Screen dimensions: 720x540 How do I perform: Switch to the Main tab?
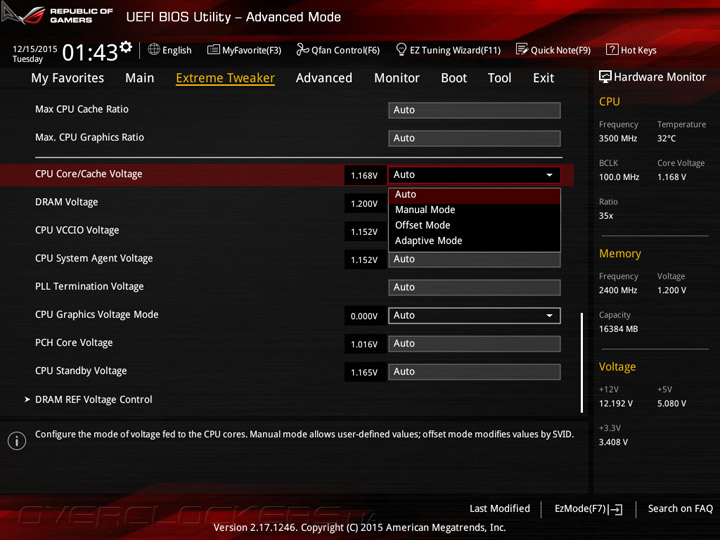point(140,78)
